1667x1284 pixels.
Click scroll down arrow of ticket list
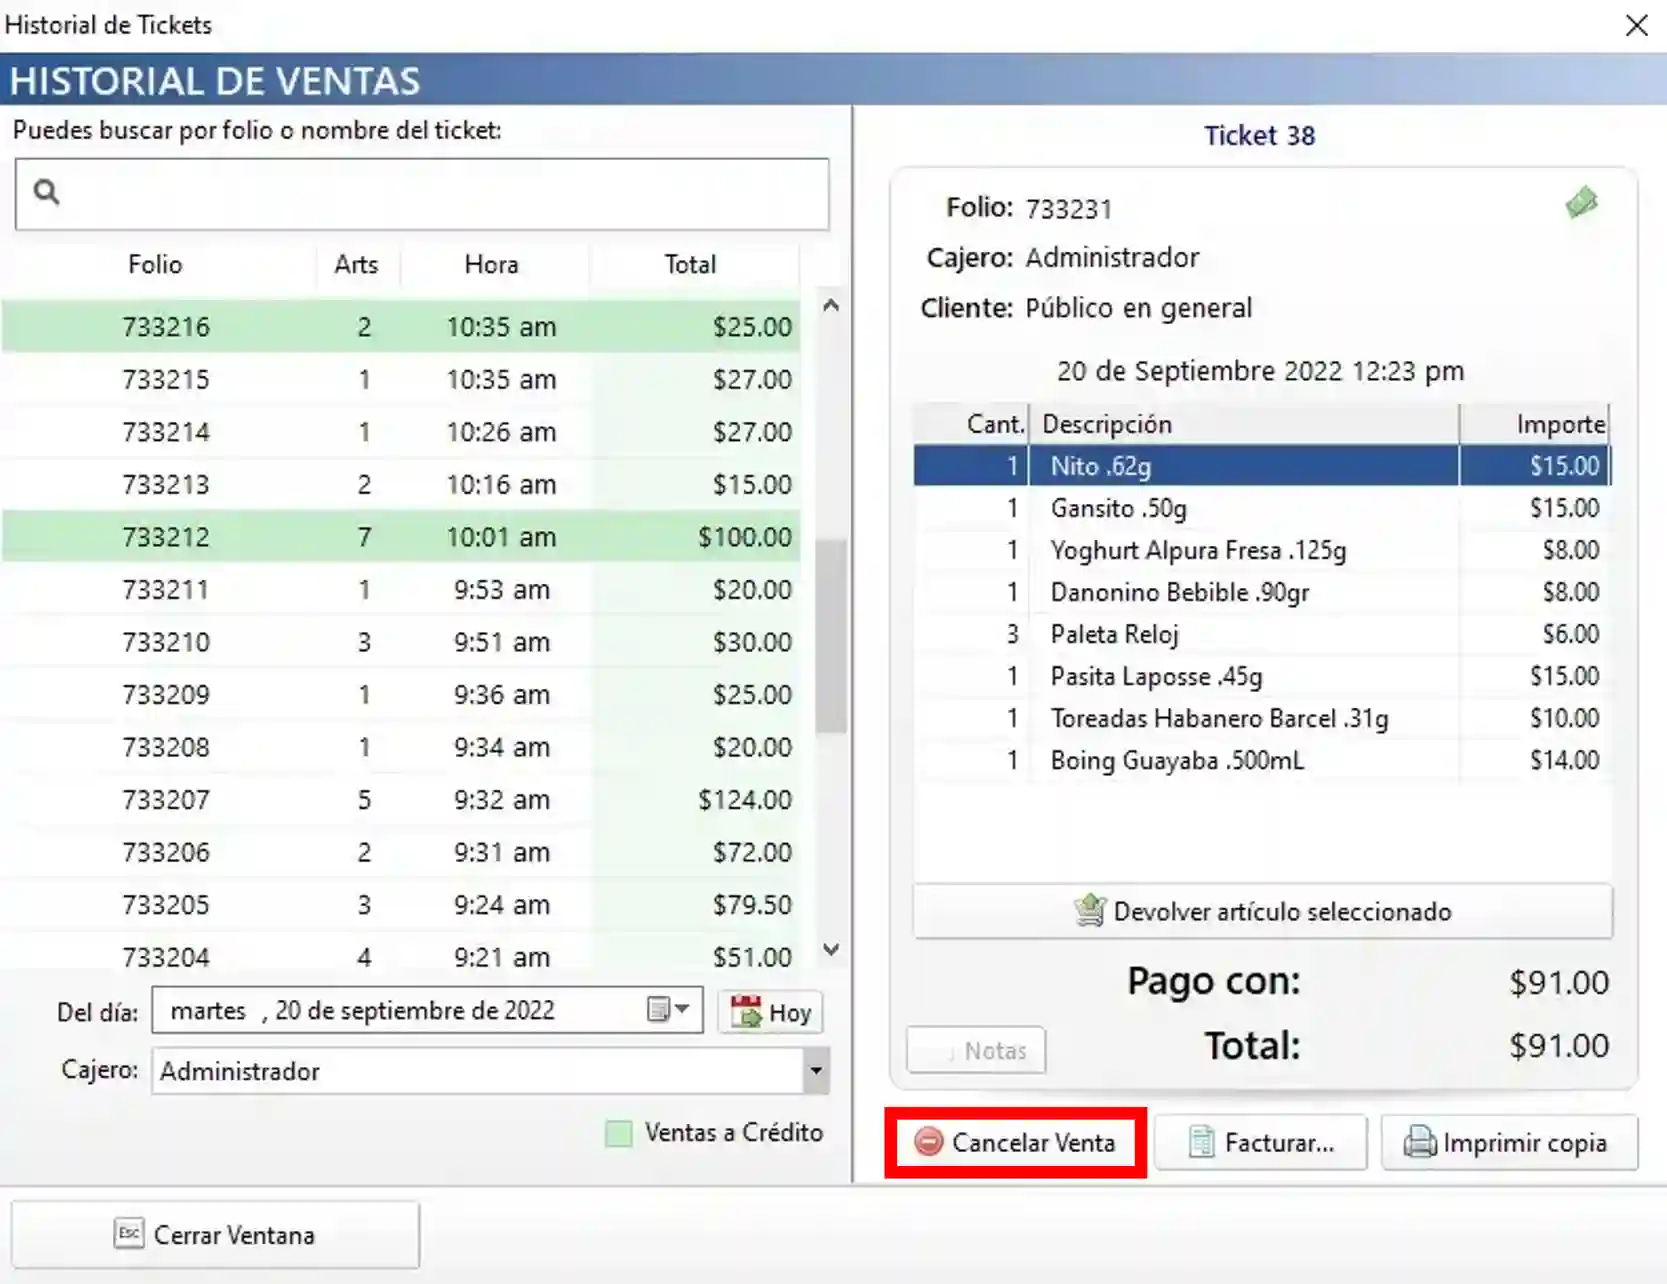click(x=831, y=948)
